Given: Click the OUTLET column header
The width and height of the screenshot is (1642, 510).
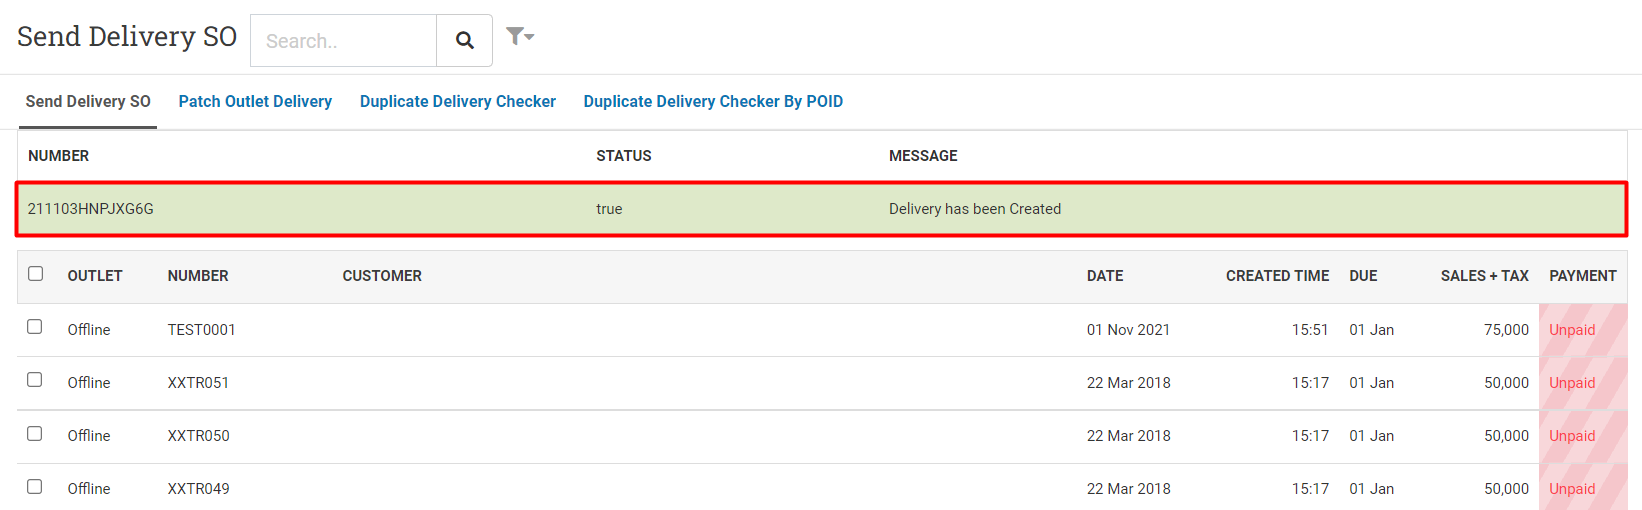Looking at the screenshot, I should point(95,276).
